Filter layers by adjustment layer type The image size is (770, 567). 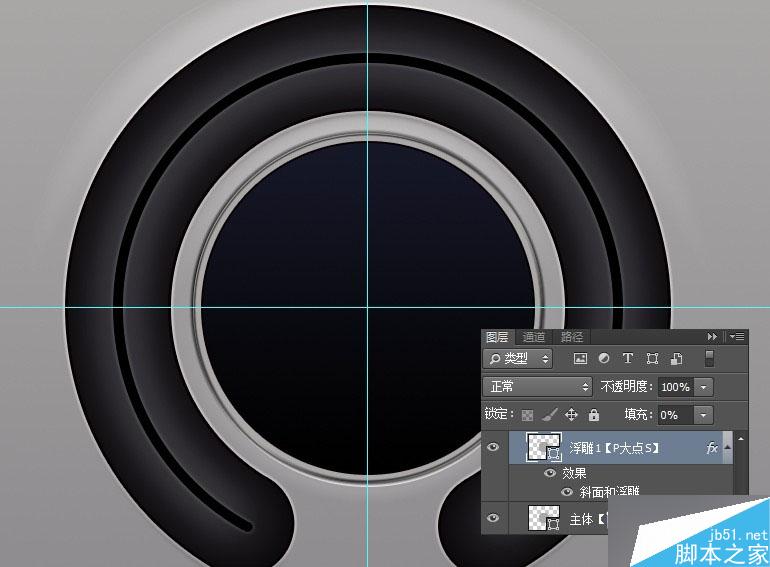click(x=604, y=358)
